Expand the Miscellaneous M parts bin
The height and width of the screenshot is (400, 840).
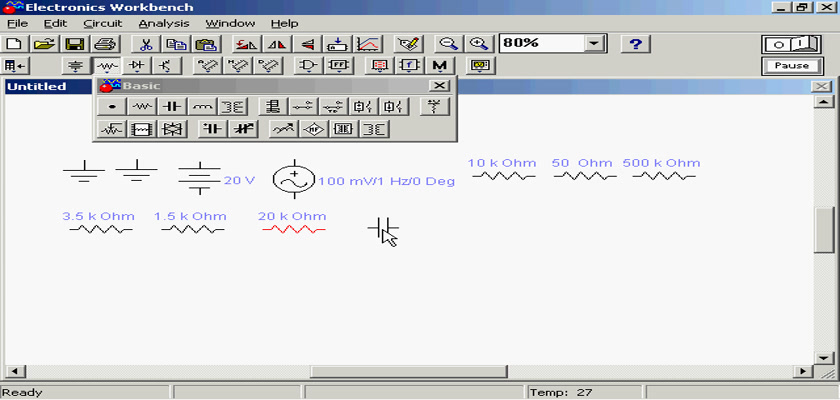(438, 66)
